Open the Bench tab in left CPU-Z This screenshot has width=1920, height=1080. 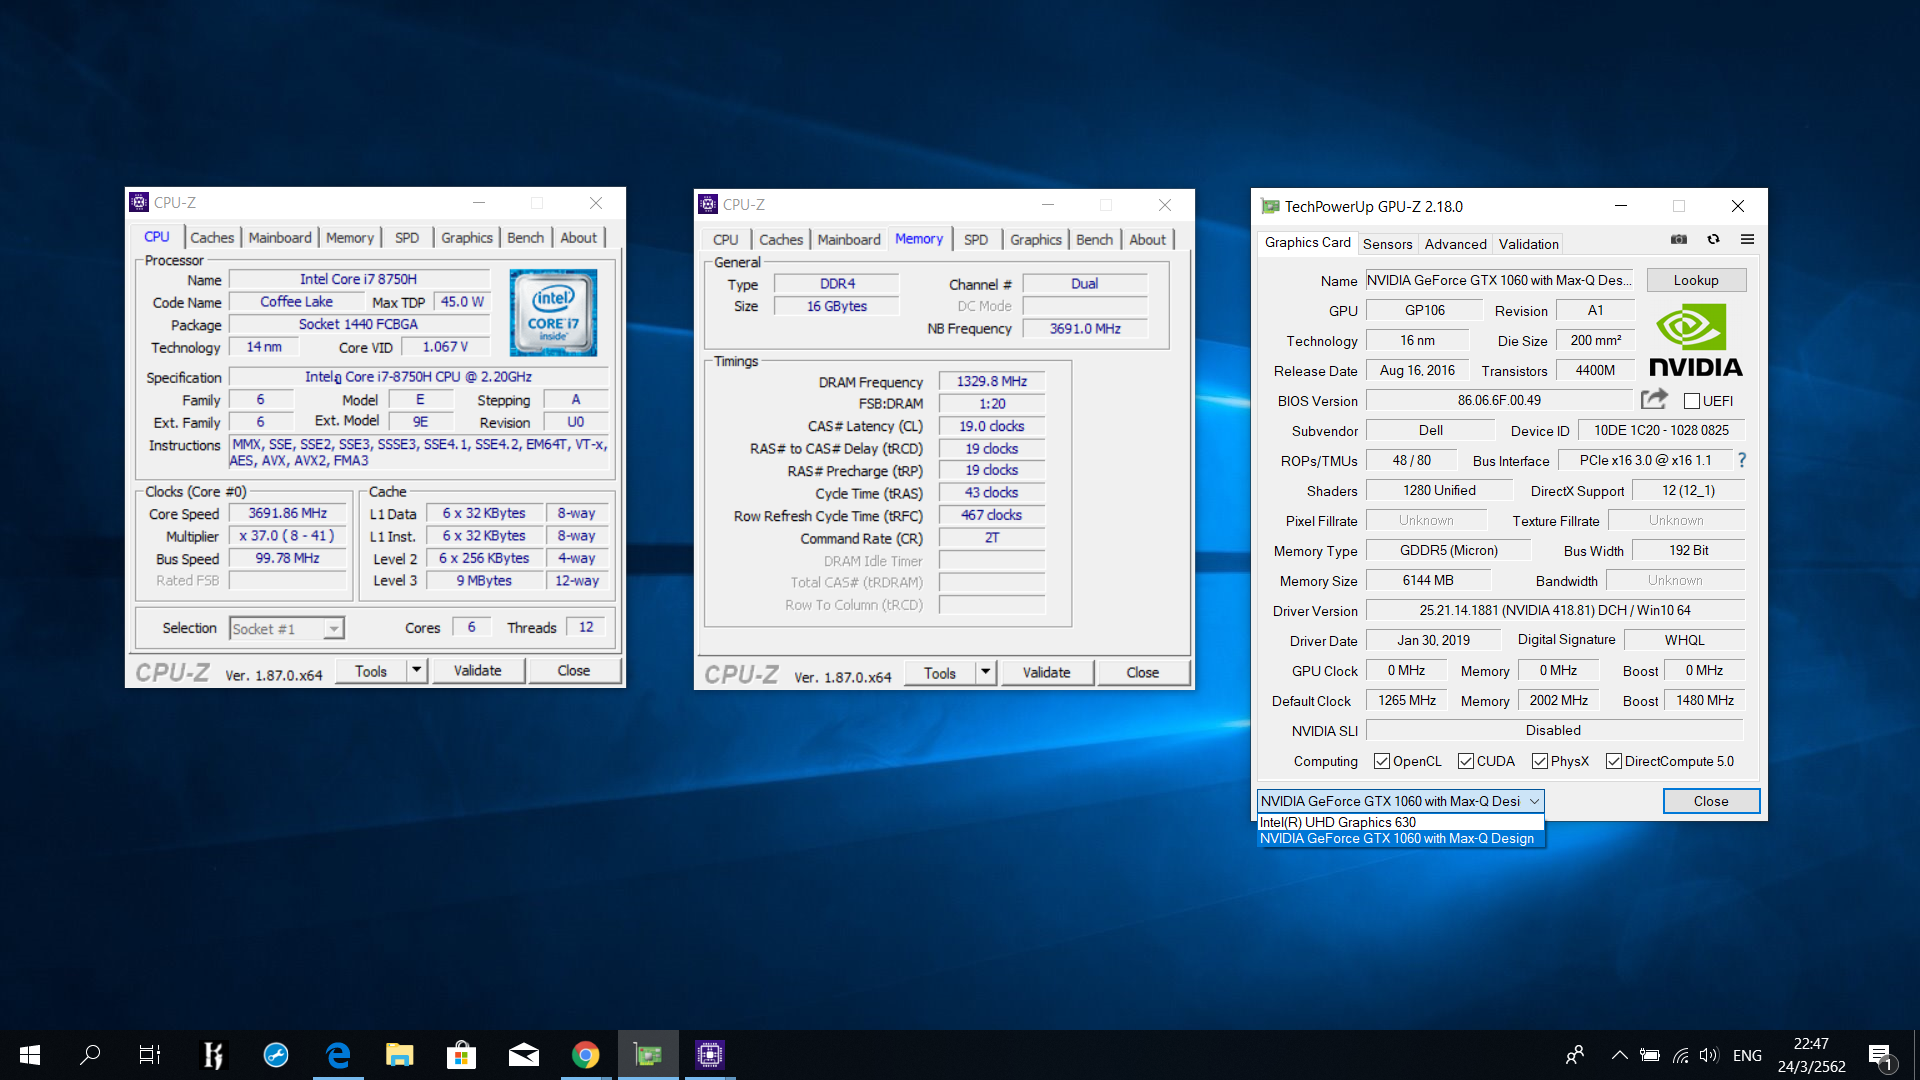[525, 238]
